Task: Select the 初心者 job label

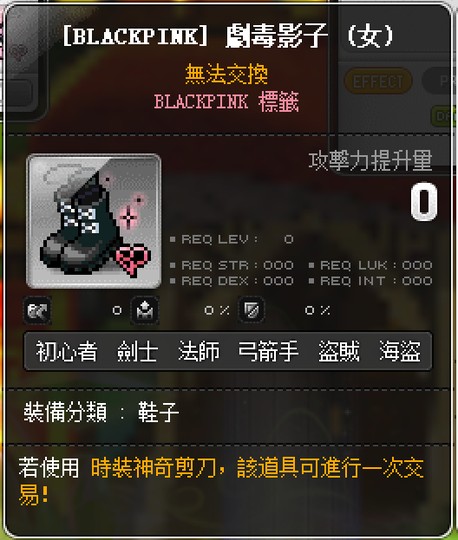Action: click(x=66, y=352)
